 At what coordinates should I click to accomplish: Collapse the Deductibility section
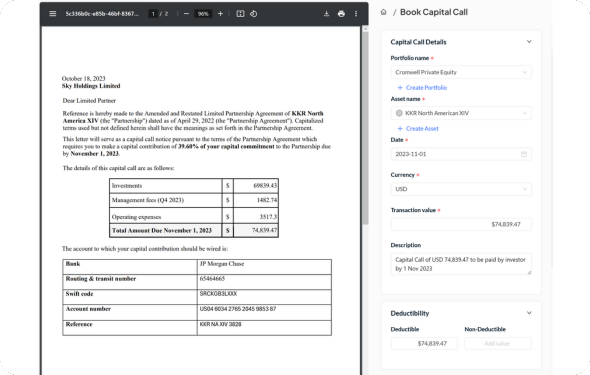point(529,313)
